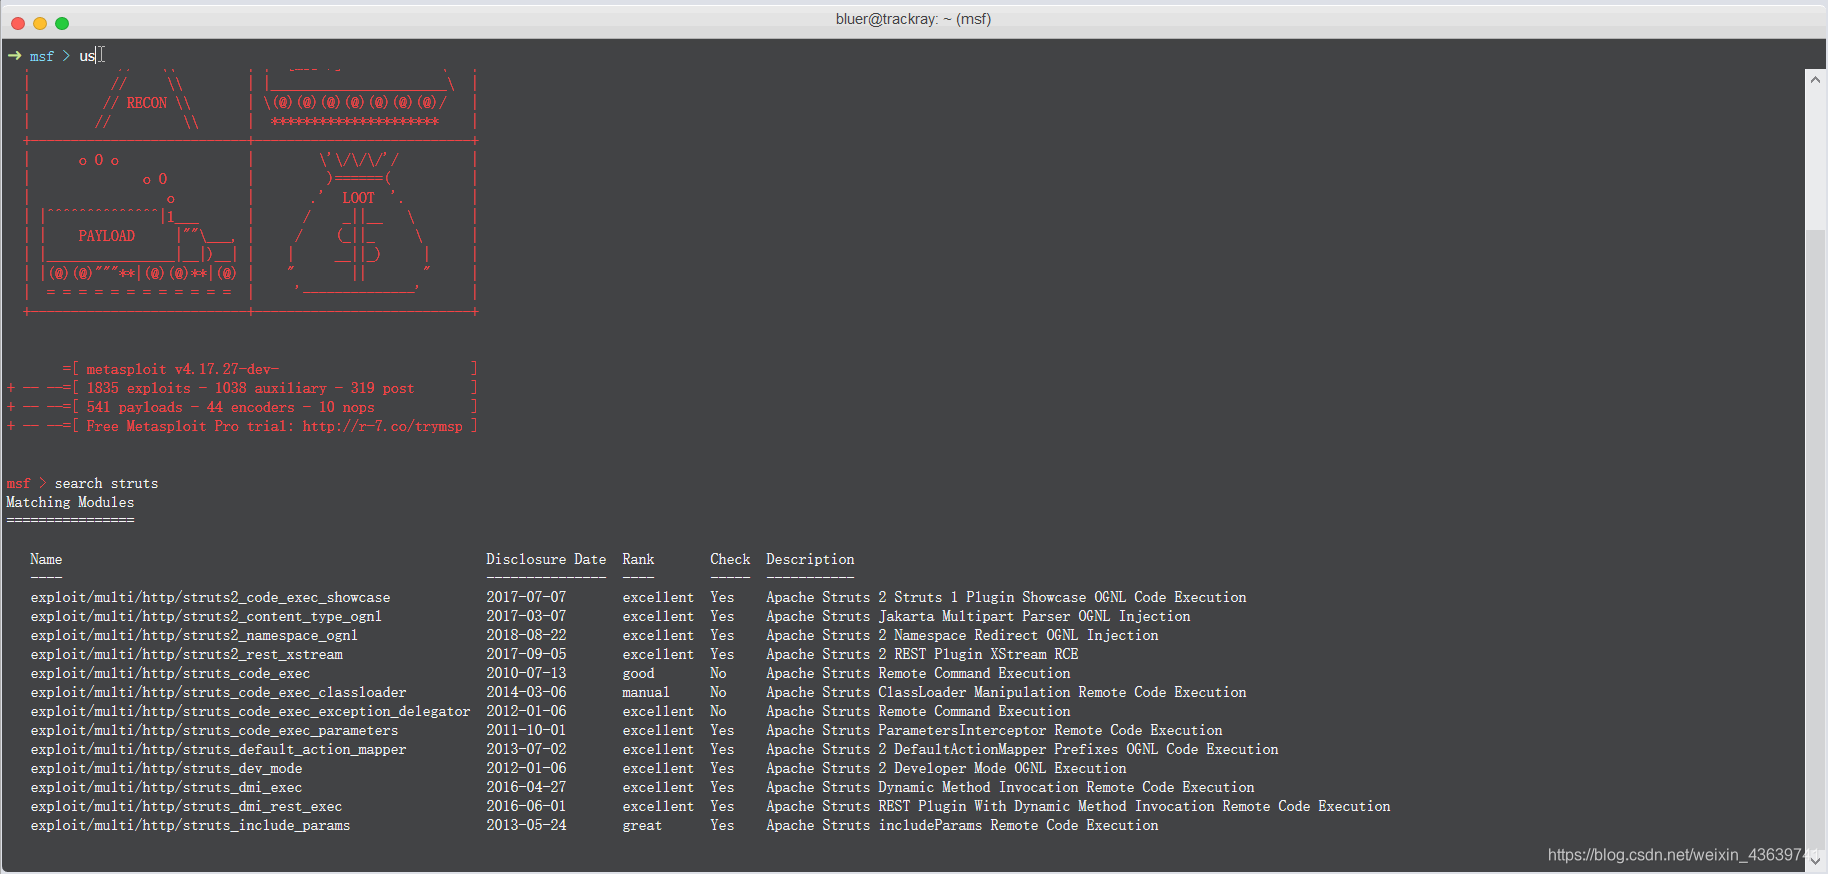Select module struts_include_params

pos(190,825)
